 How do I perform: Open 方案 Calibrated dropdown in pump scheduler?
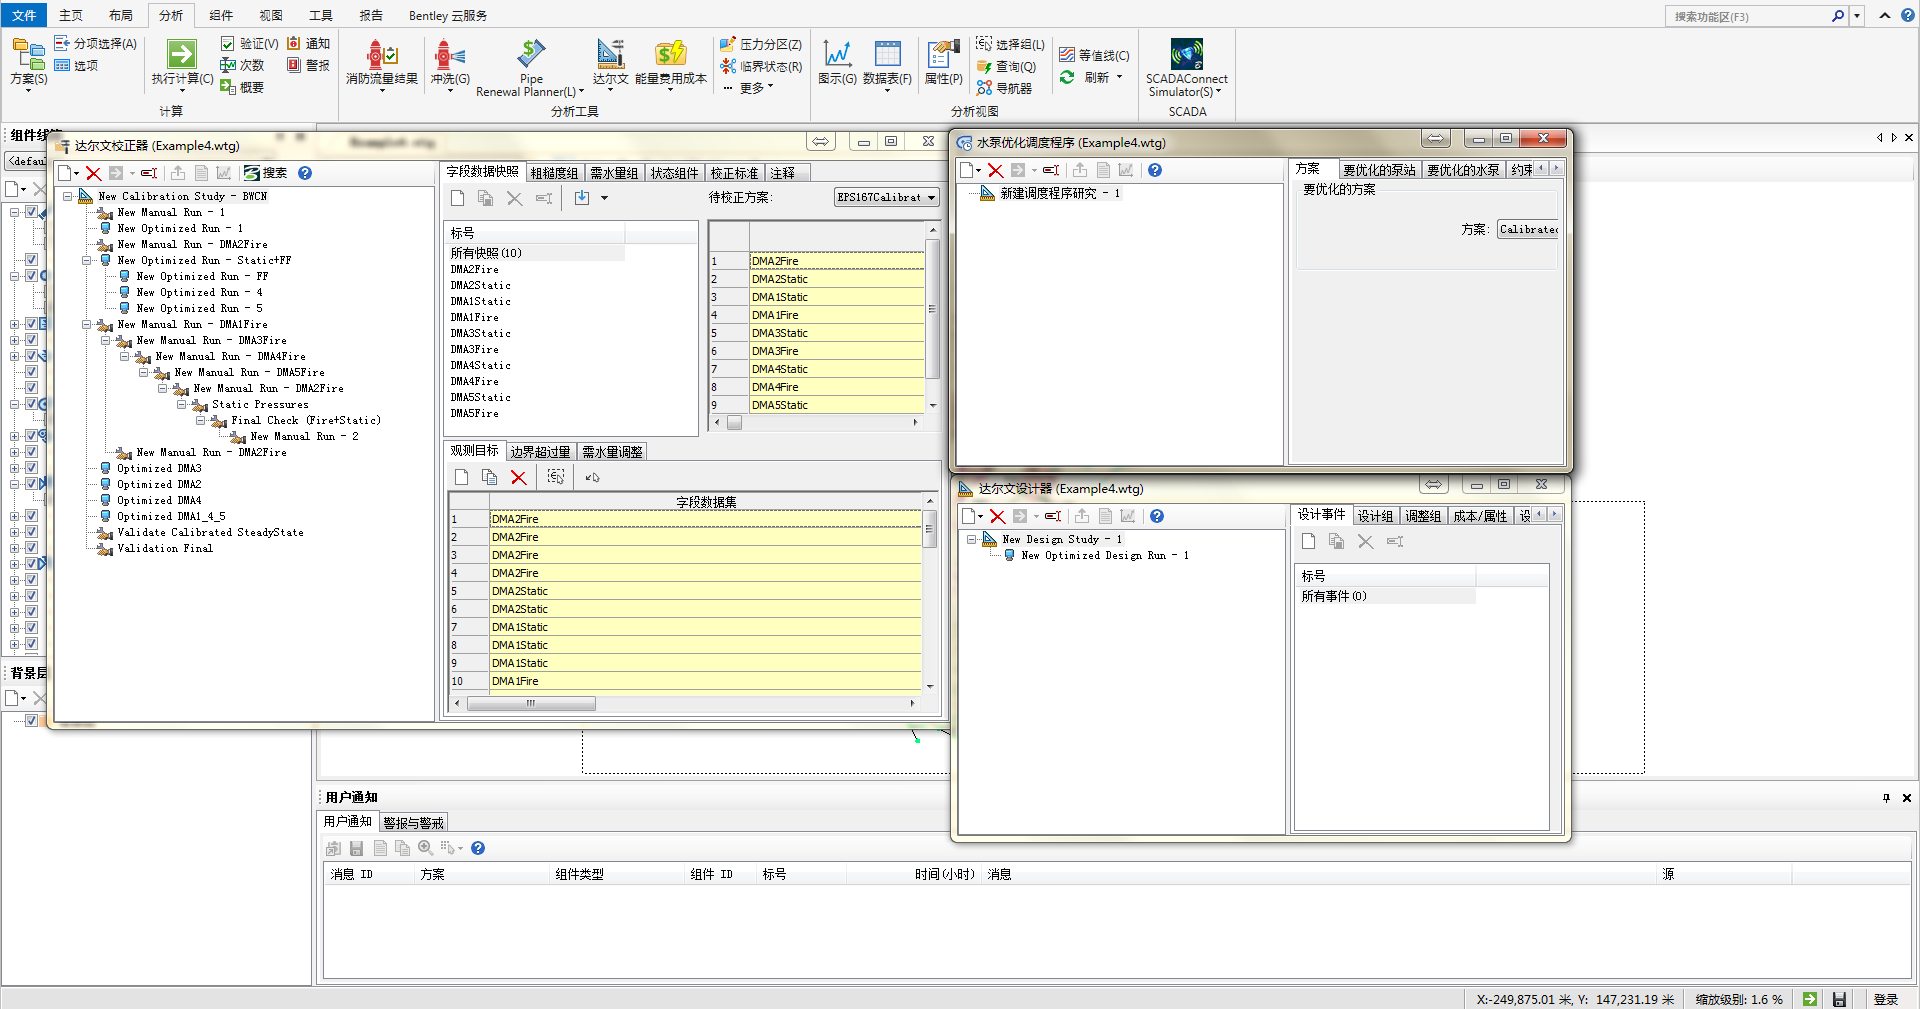tap(1528, 229)
